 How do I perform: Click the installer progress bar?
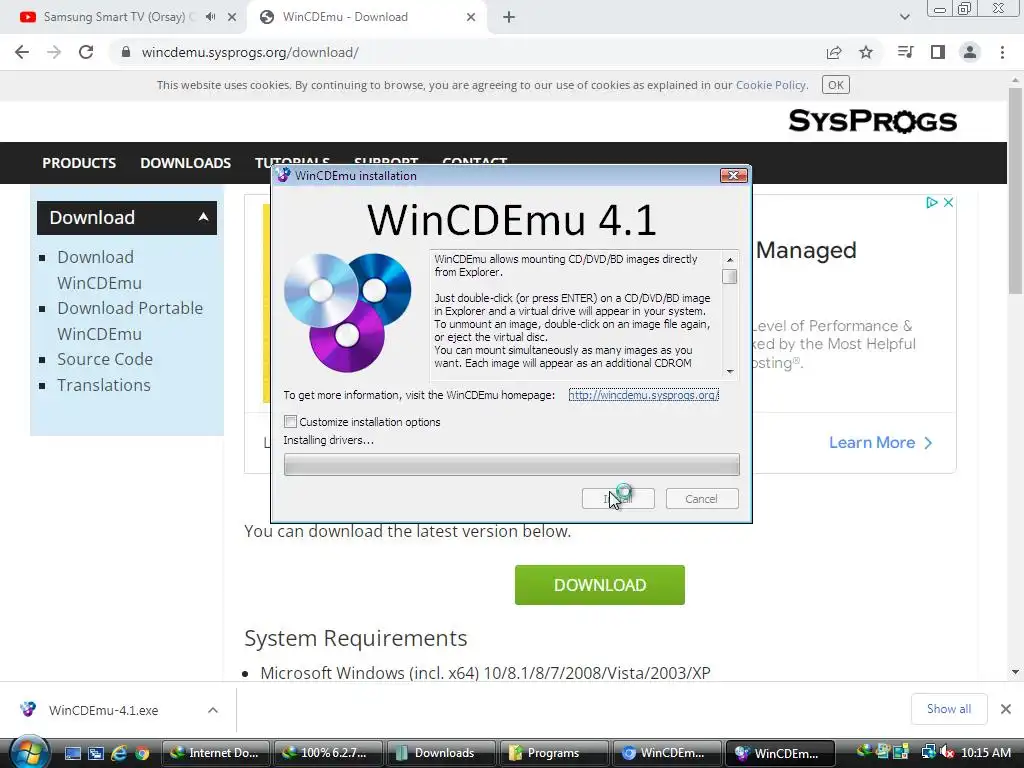point(511,464)
